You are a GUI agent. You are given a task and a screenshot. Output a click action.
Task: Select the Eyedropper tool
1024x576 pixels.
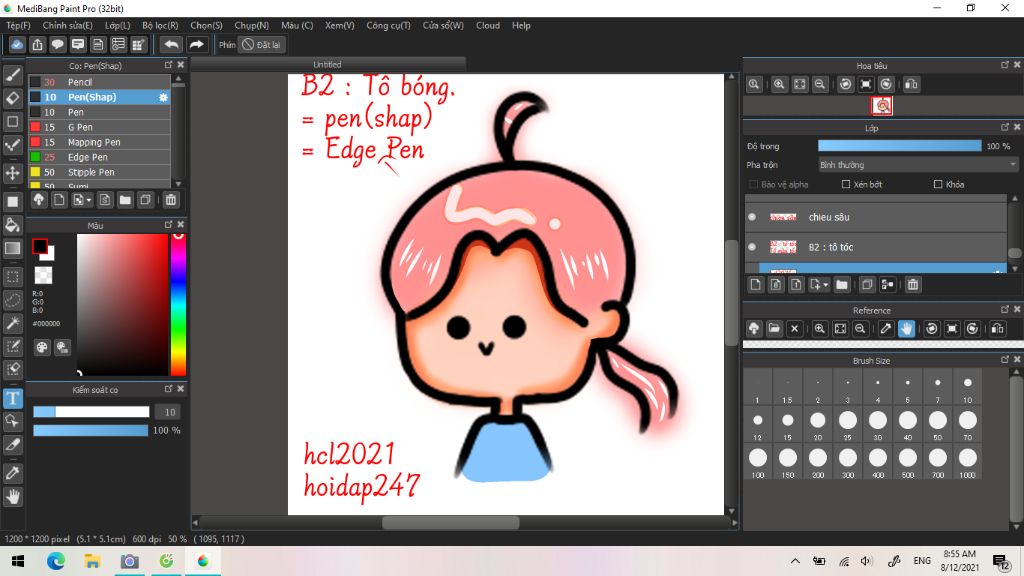(12, 473)
